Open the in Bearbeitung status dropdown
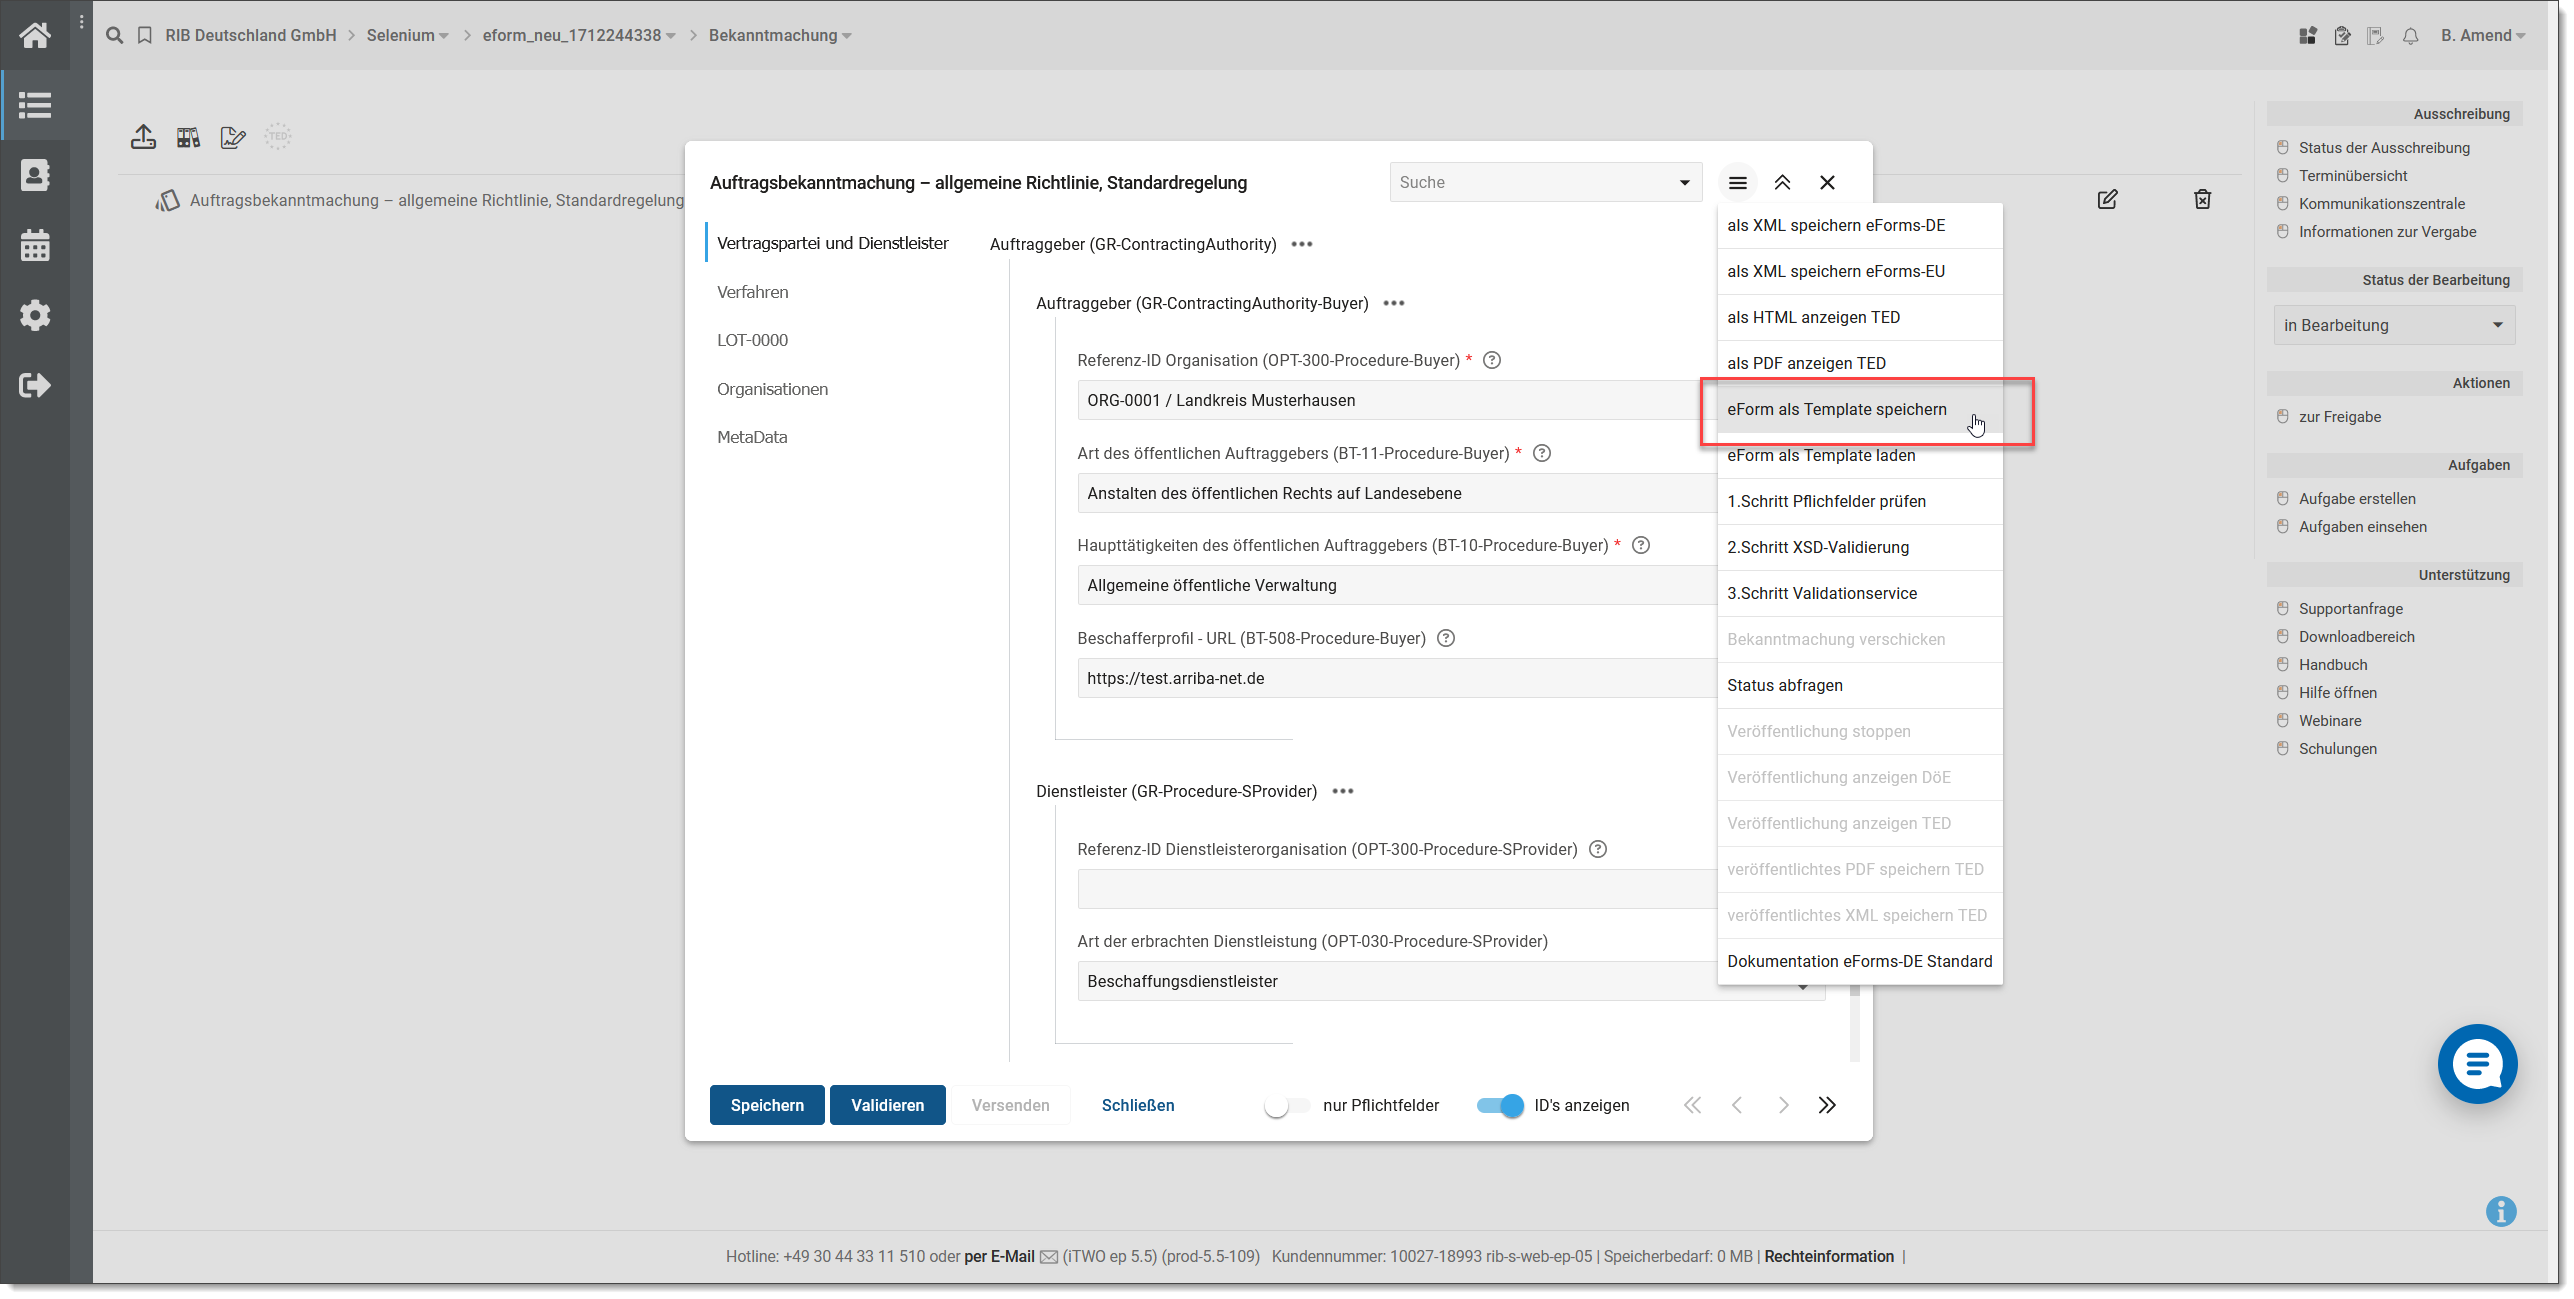The width and height of the screenshot is (2574, 1299). click(x=2394, y=325)
